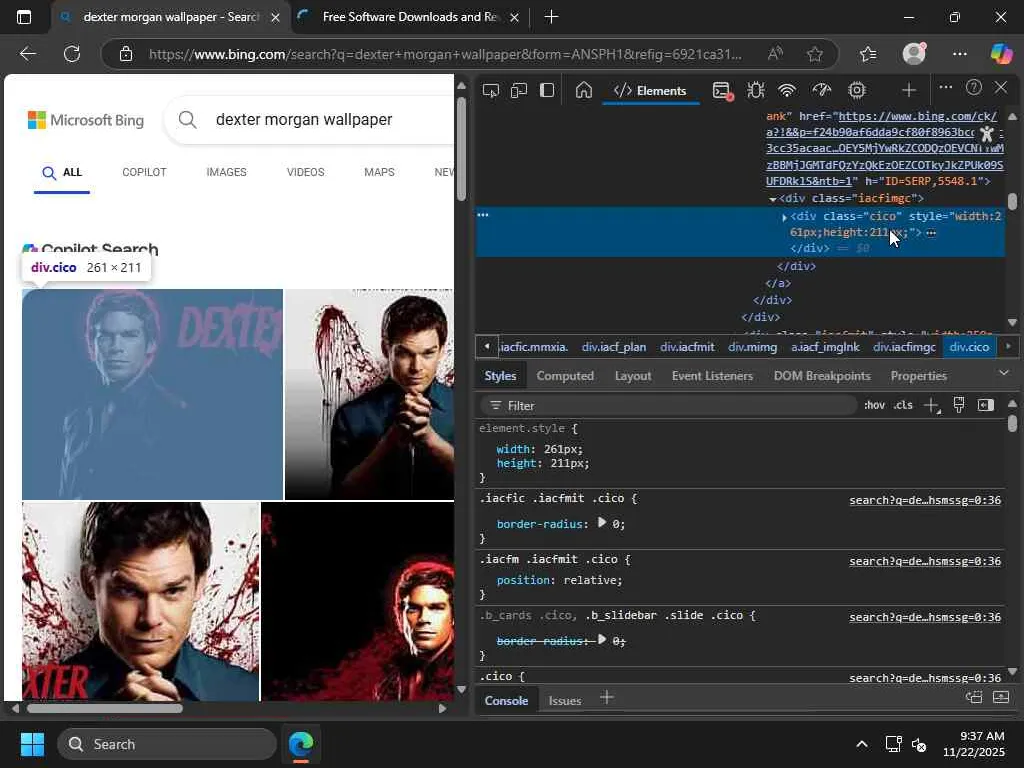The height and width of the screenshot is (768, 1024).
Task: Toggle the .cls class editor
Action: (903, 405)
